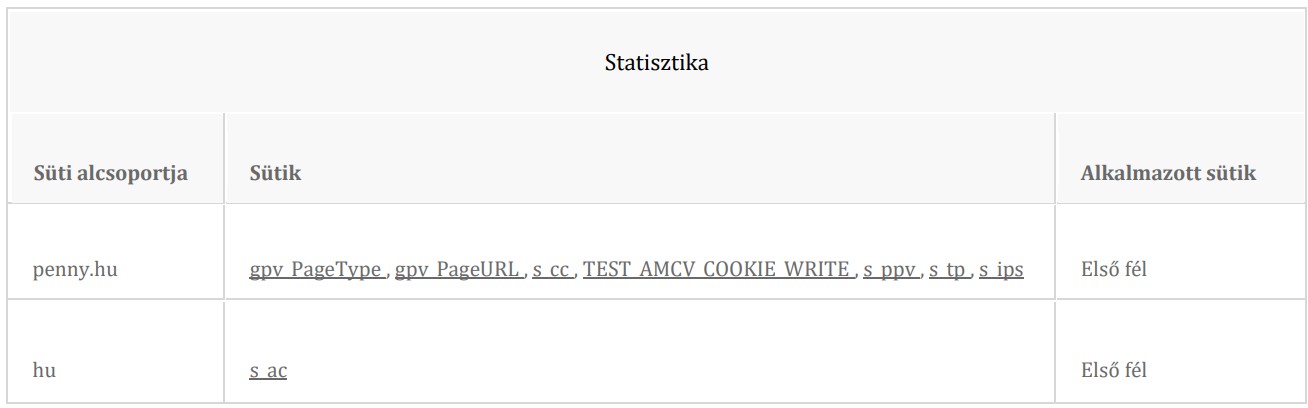Viewport: 1308px width, 408px height.
Task: Click the s_ips cookie link
Action: point(1001,269)
